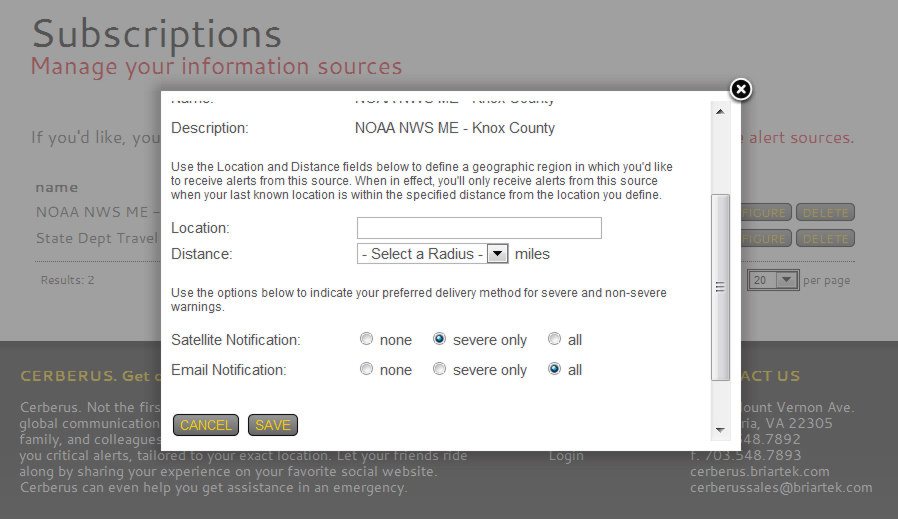898x519 pixels.
Task: Select Email Notification all option
Action: [x=554, y=369]
